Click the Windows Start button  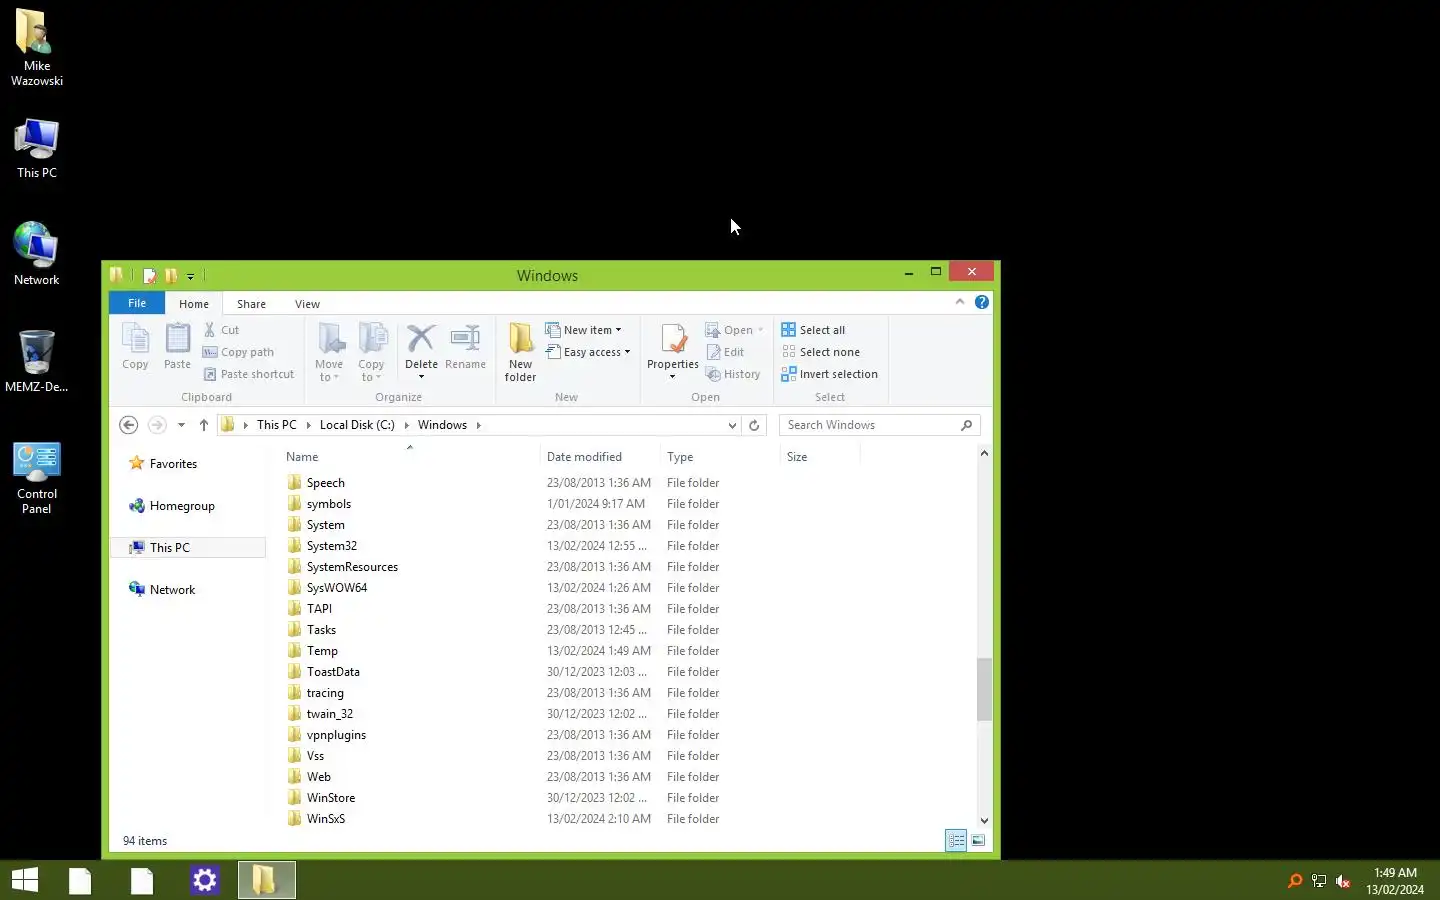[25, 880]
